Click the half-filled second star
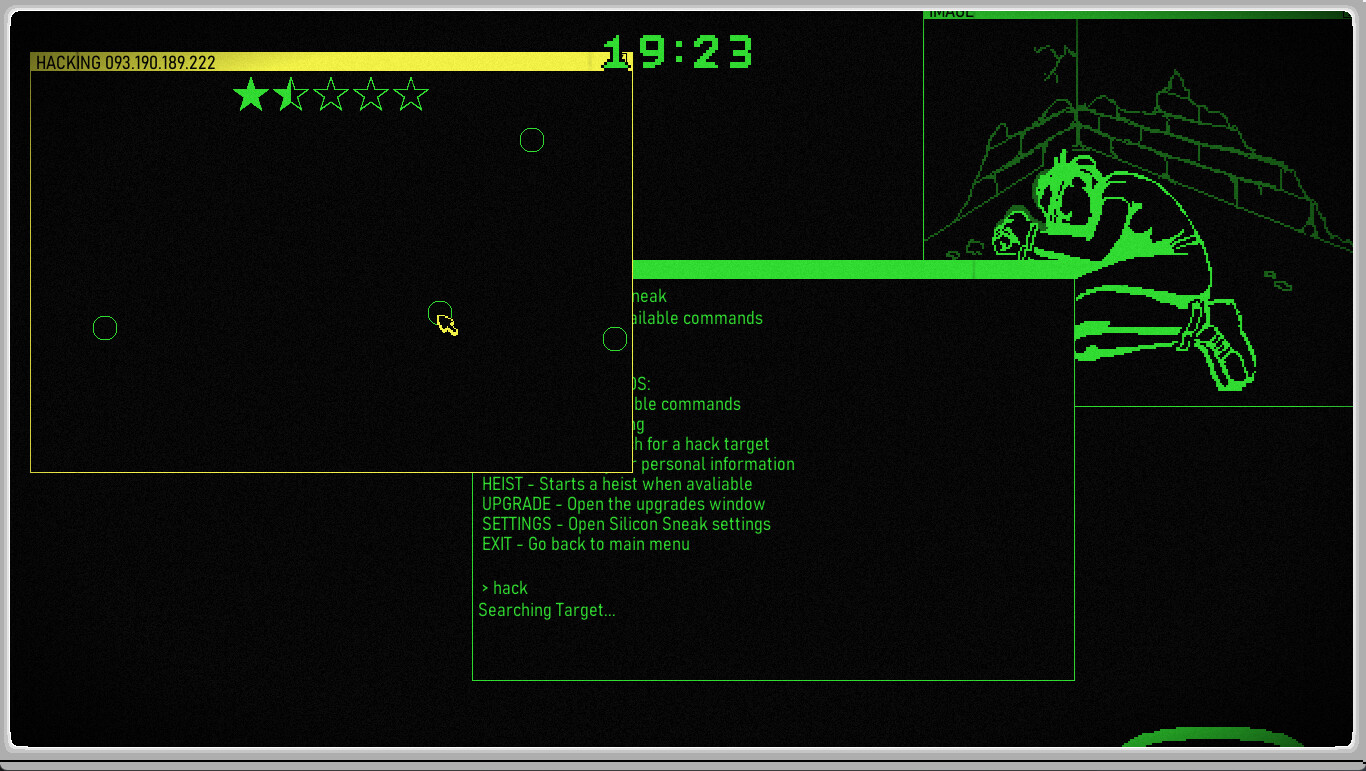Viewport: 1366px width, 771px height. point(291,95)
